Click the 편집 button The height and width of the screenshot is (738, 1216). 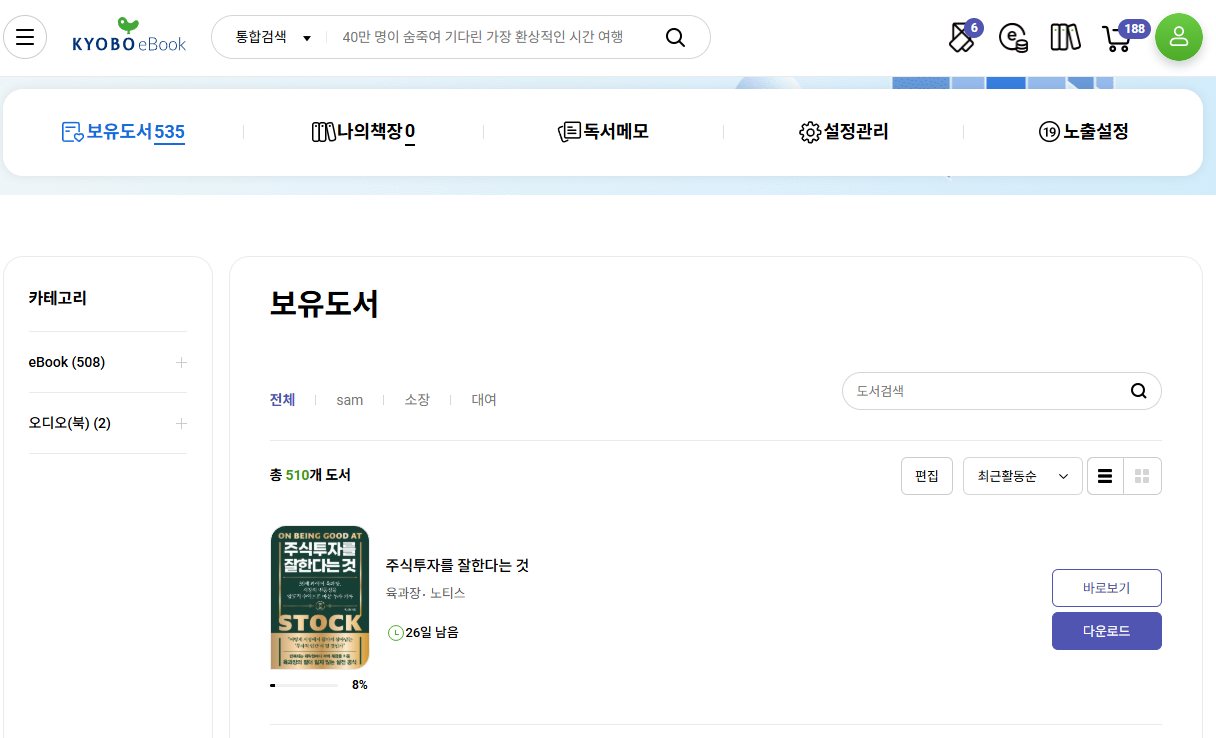(x=927, y=476)
